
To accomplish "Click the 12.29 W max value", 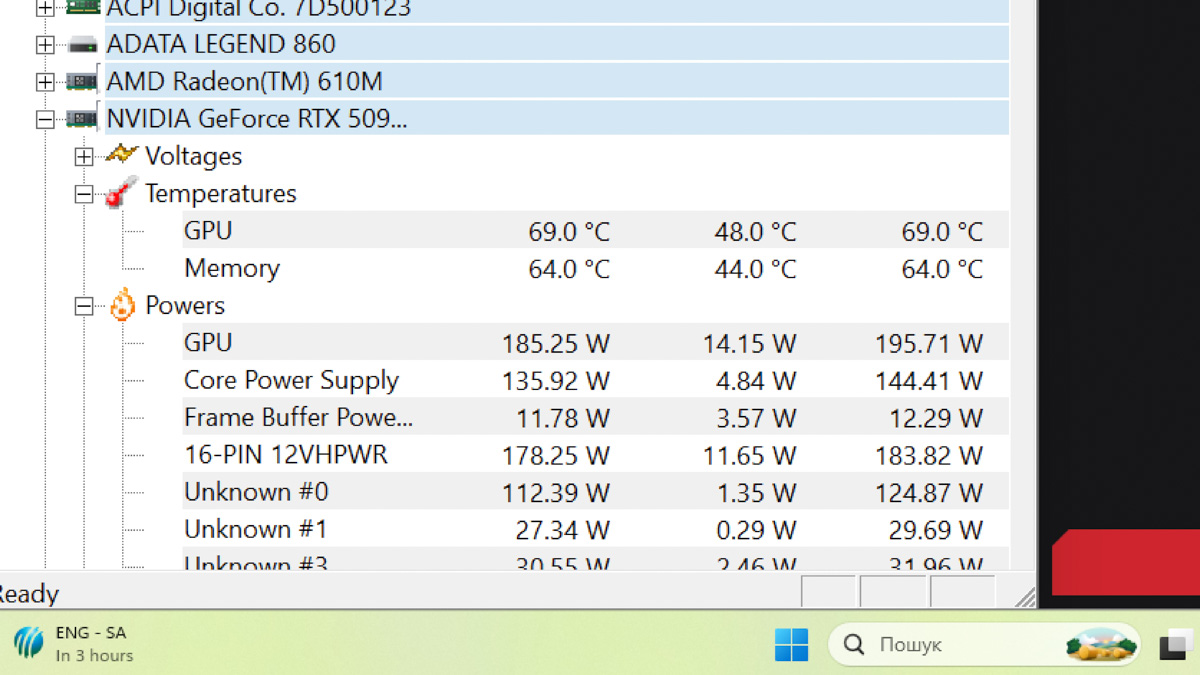I will pos(936,418).
